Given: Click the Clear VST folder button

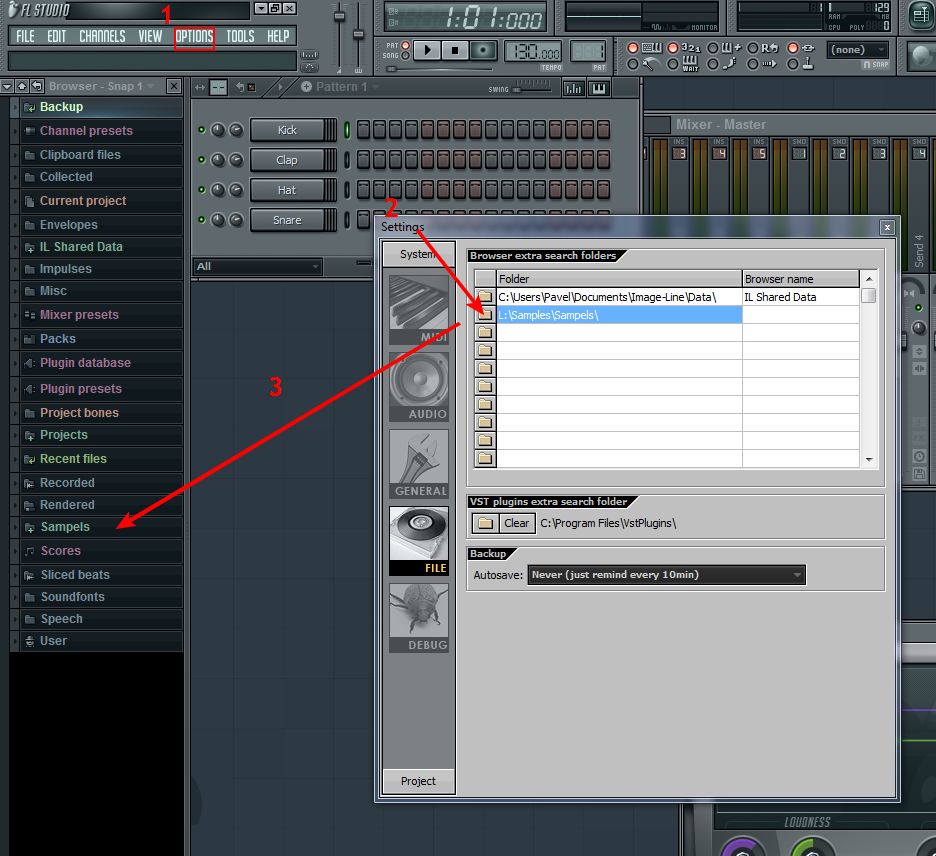Looking at the screenshot, I should coord(516,523).
